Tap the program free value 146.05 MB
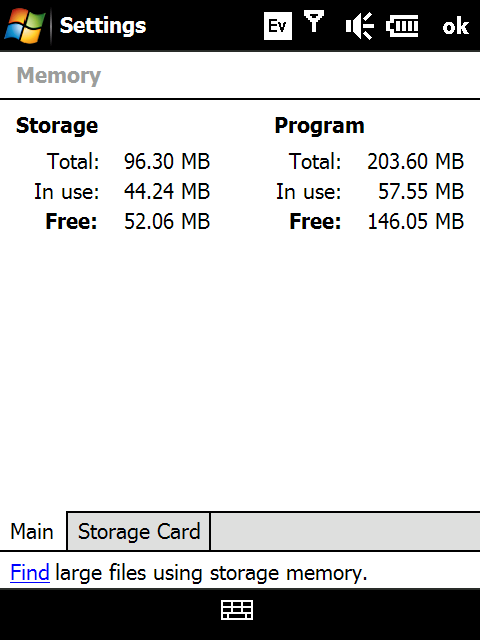This screenshot has height=640, width=480. 416,222
